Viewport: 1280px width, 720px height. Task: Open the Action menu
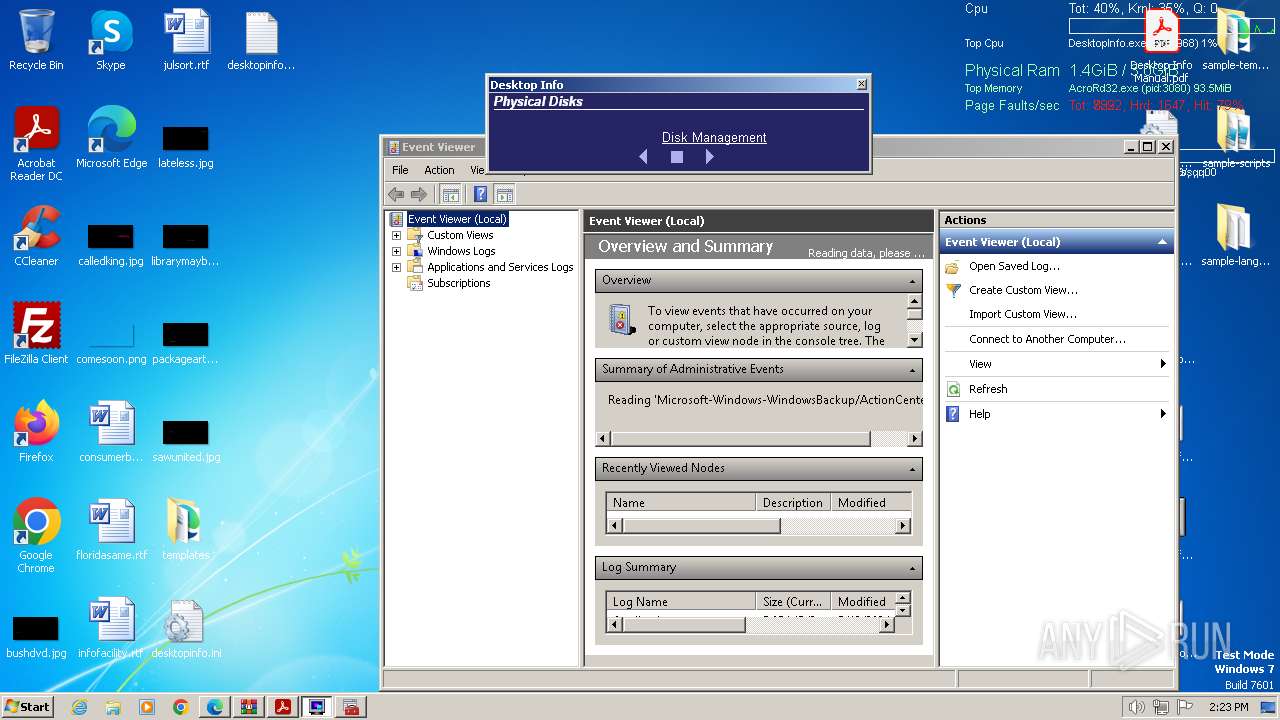[x=439, y=170]
